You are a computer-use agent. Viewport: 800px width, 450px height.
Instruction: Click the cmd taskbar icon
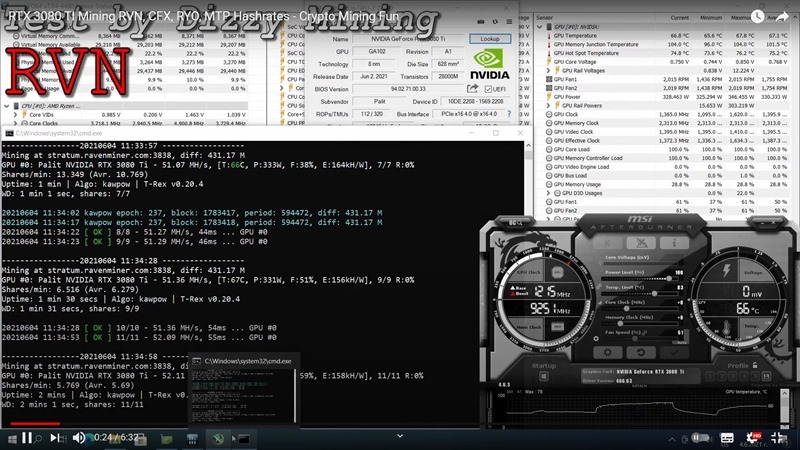coord(243,439)
